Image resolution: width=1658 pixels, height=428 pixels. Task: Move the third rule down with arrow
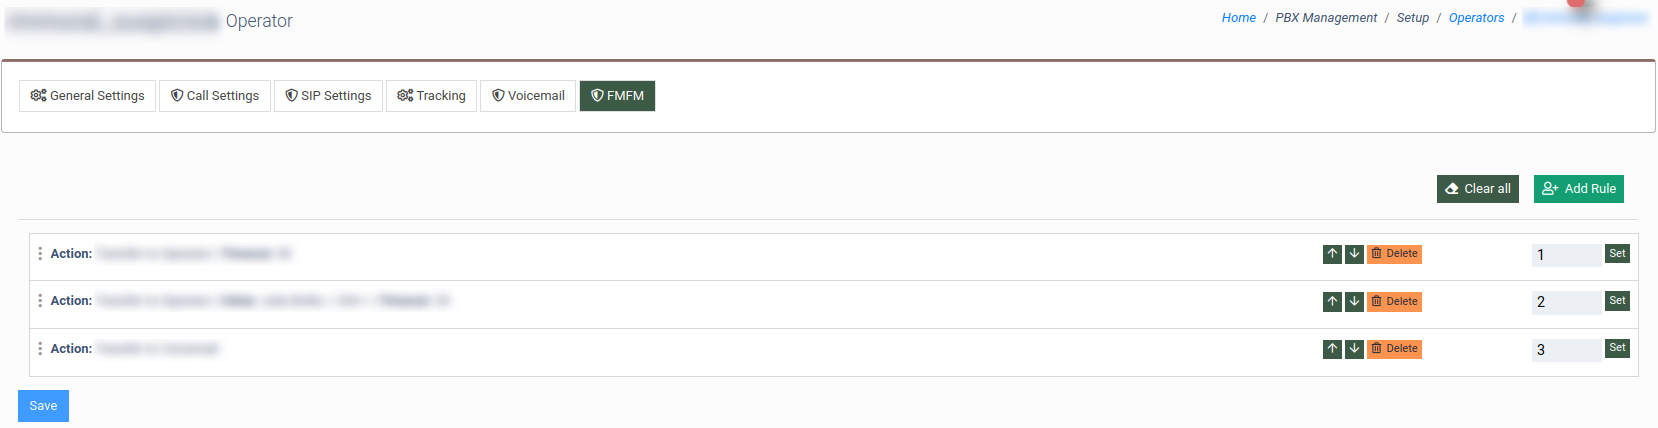point(1354,349)
